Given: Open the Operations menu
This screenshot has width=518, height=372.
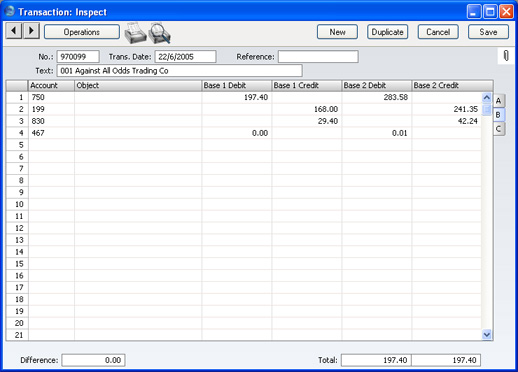Looking at the screenshot, I should (82, 32).
